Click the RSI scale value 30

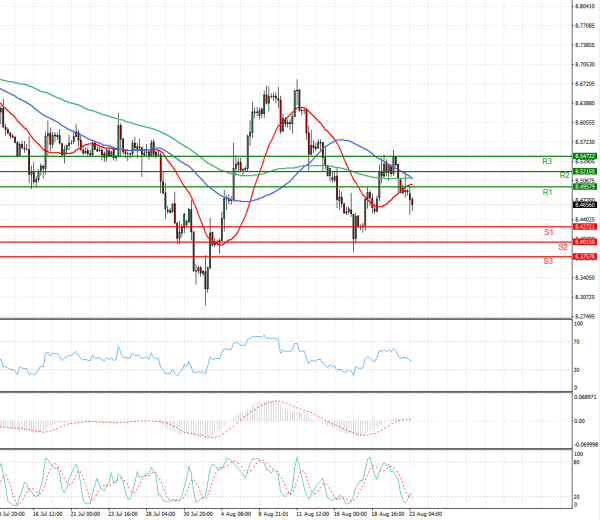pyautogui.click(x=577, y=370)
